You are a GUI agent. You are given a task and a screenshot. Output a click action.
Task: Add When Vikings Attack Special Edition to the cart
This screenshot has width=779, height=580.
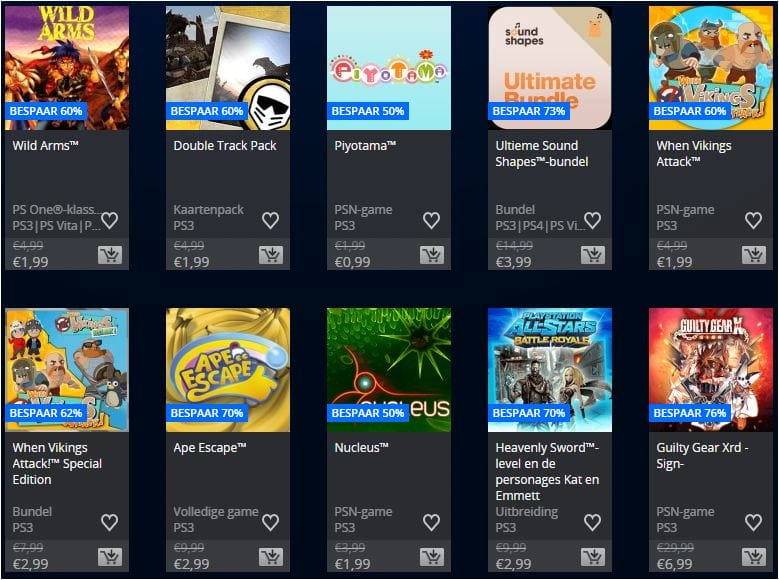[110, 557]
